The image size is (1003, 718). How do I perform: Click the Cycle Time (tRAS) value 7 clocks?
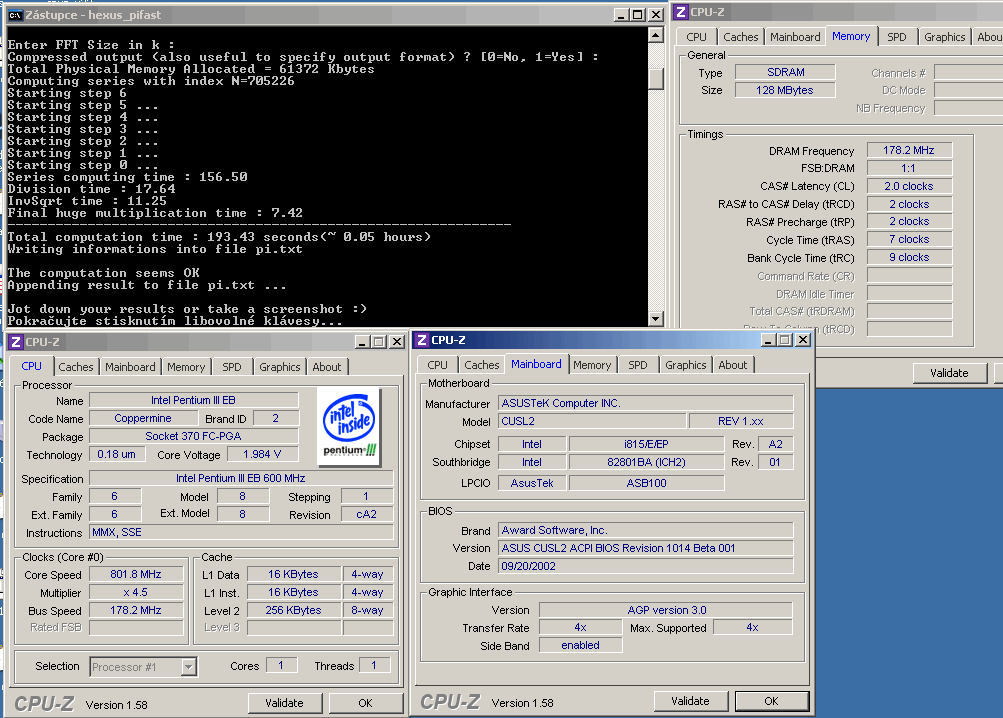click(x=909, y=239)
